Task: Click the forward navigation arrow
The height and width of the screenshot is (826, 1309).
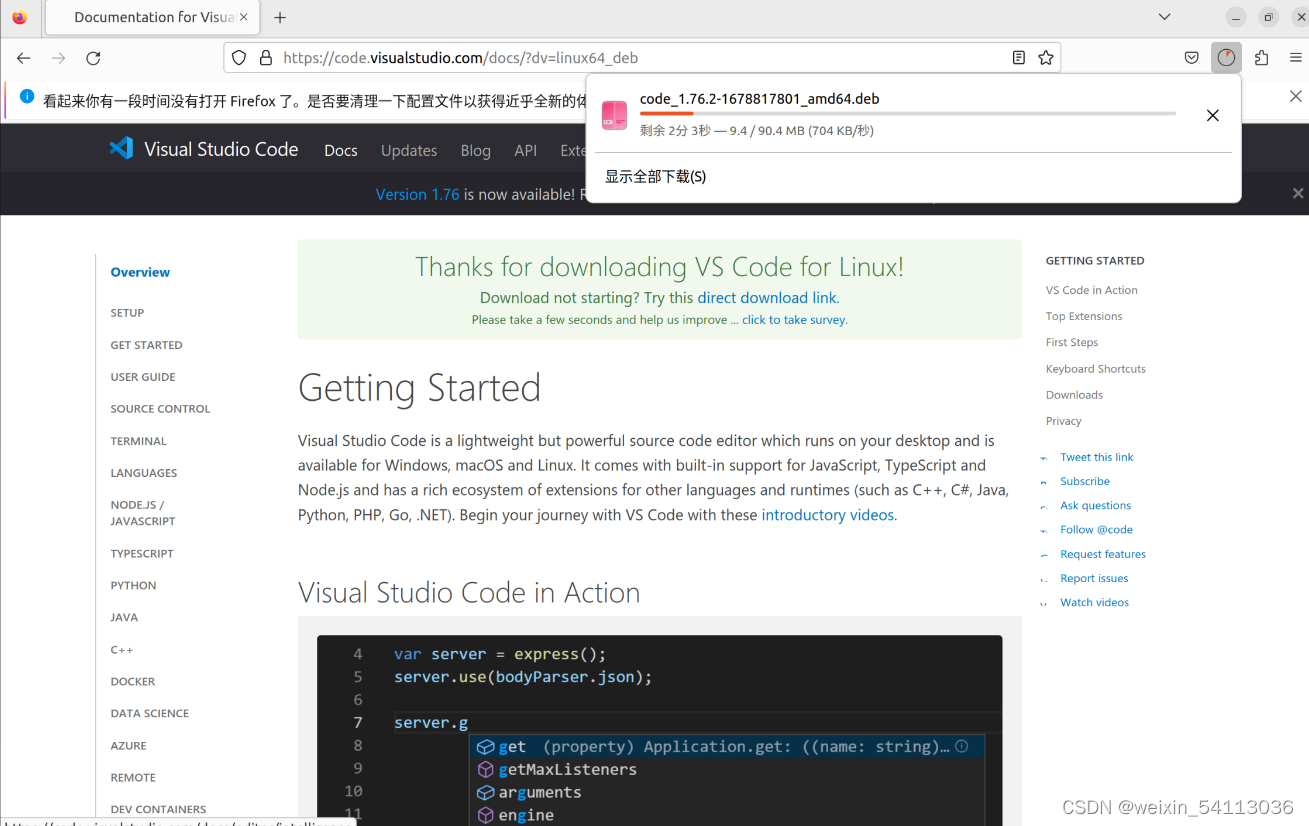Action: (x=58, y=58)
